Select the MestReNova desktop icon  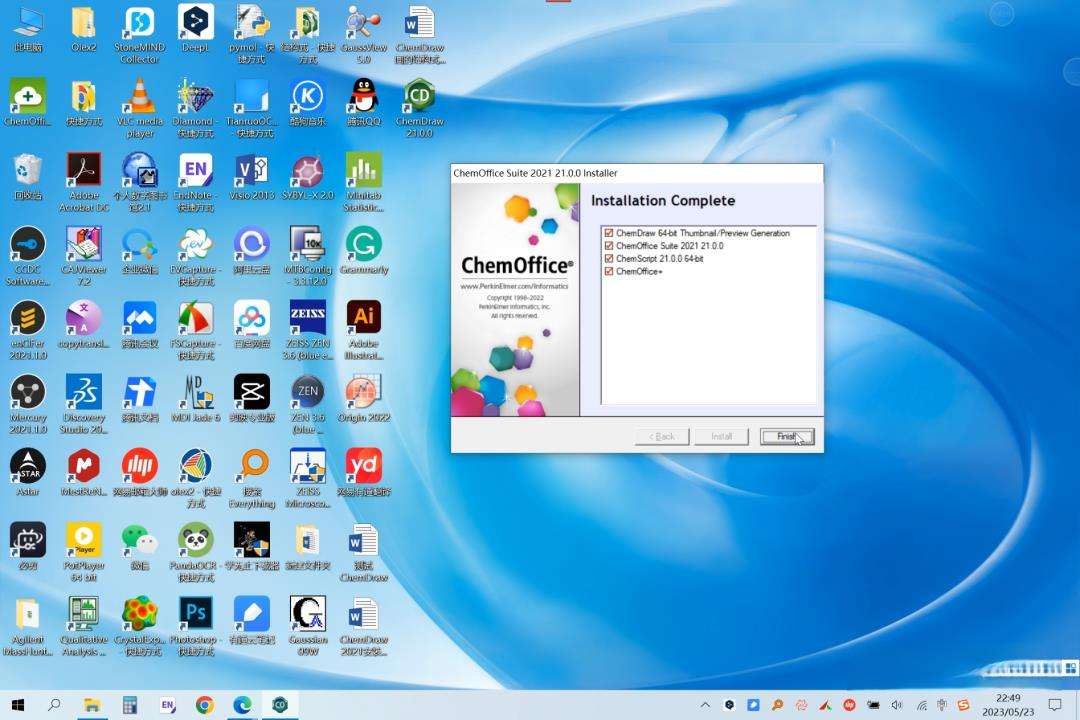click(x=83, y=472)
